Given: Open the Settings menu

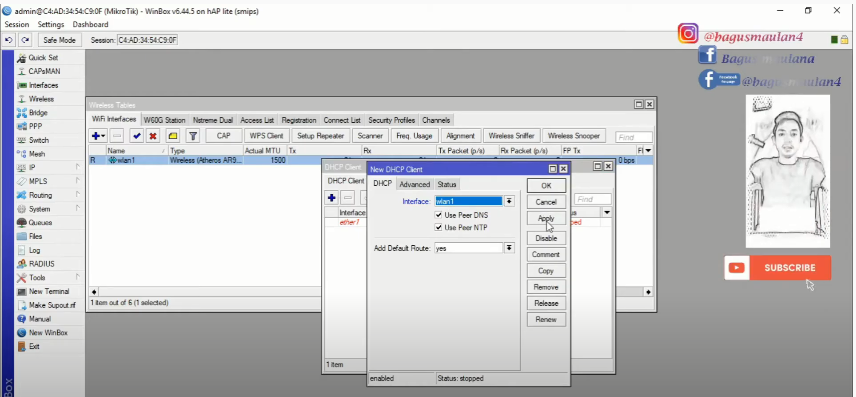Looking at the screenshot, I should point(51,25).
